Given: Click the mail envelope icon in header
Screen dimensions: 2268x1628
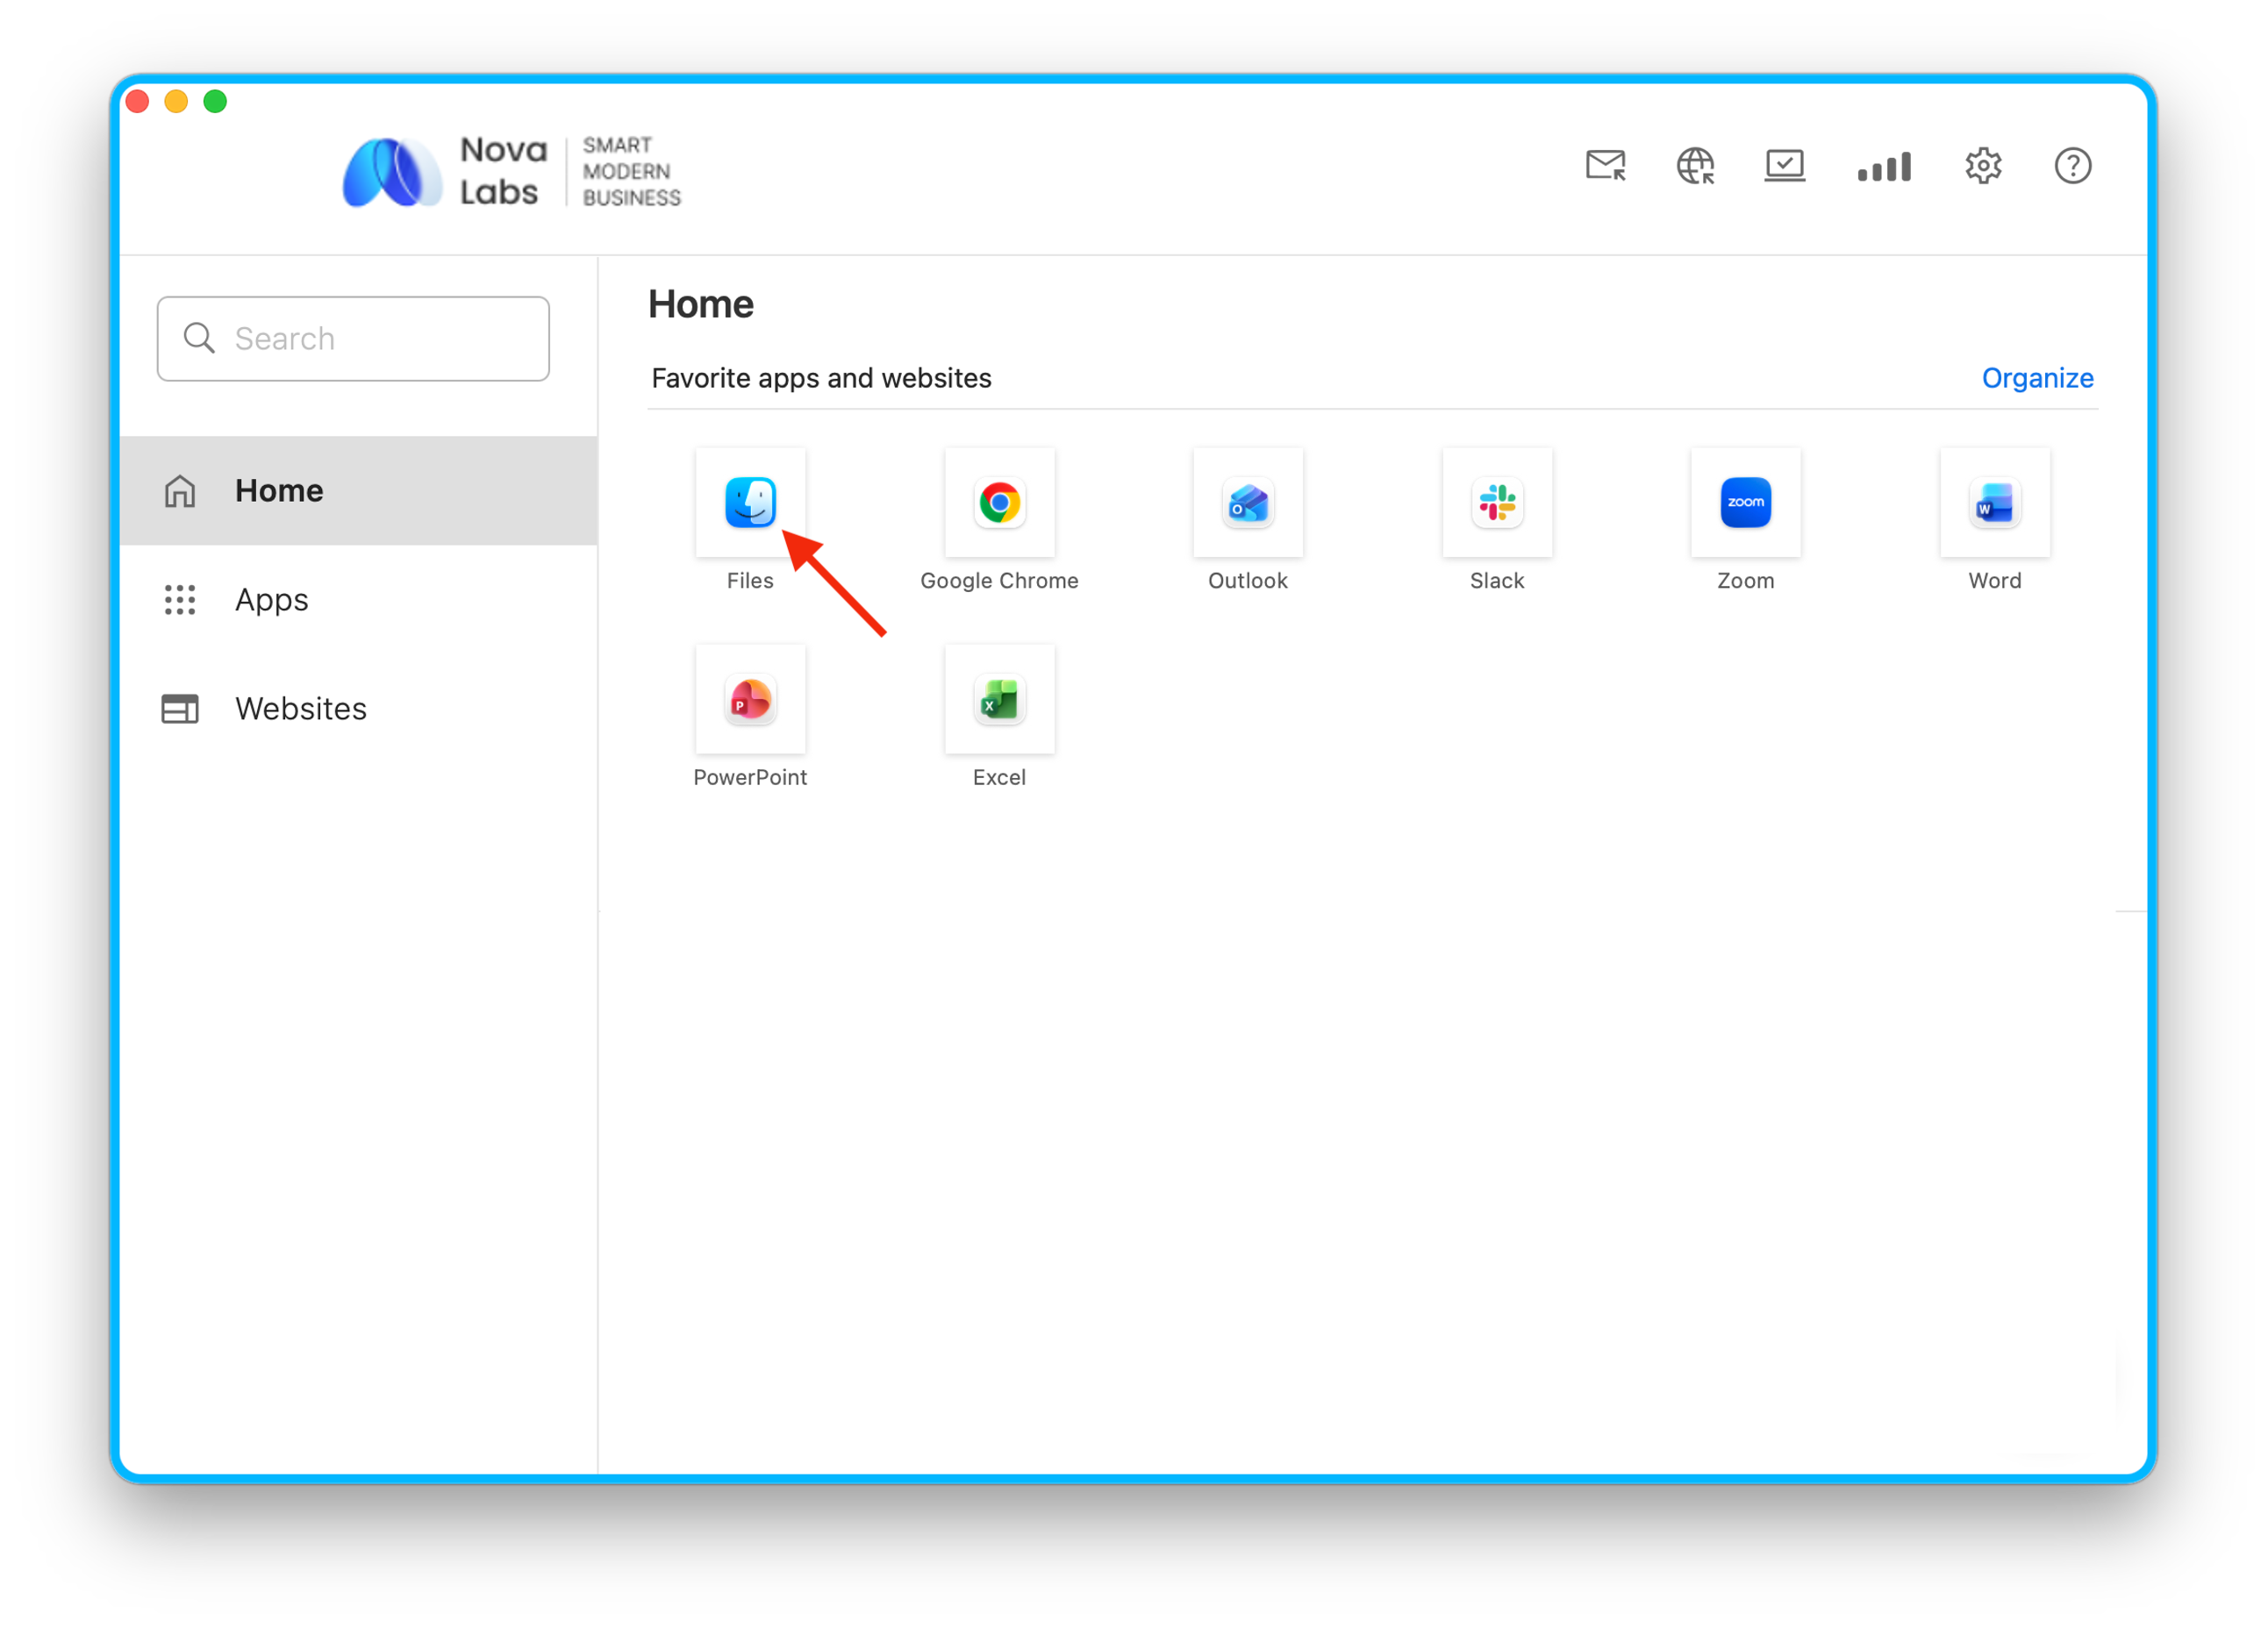Looking at the screenshot, I should (x=1606, y=165).
